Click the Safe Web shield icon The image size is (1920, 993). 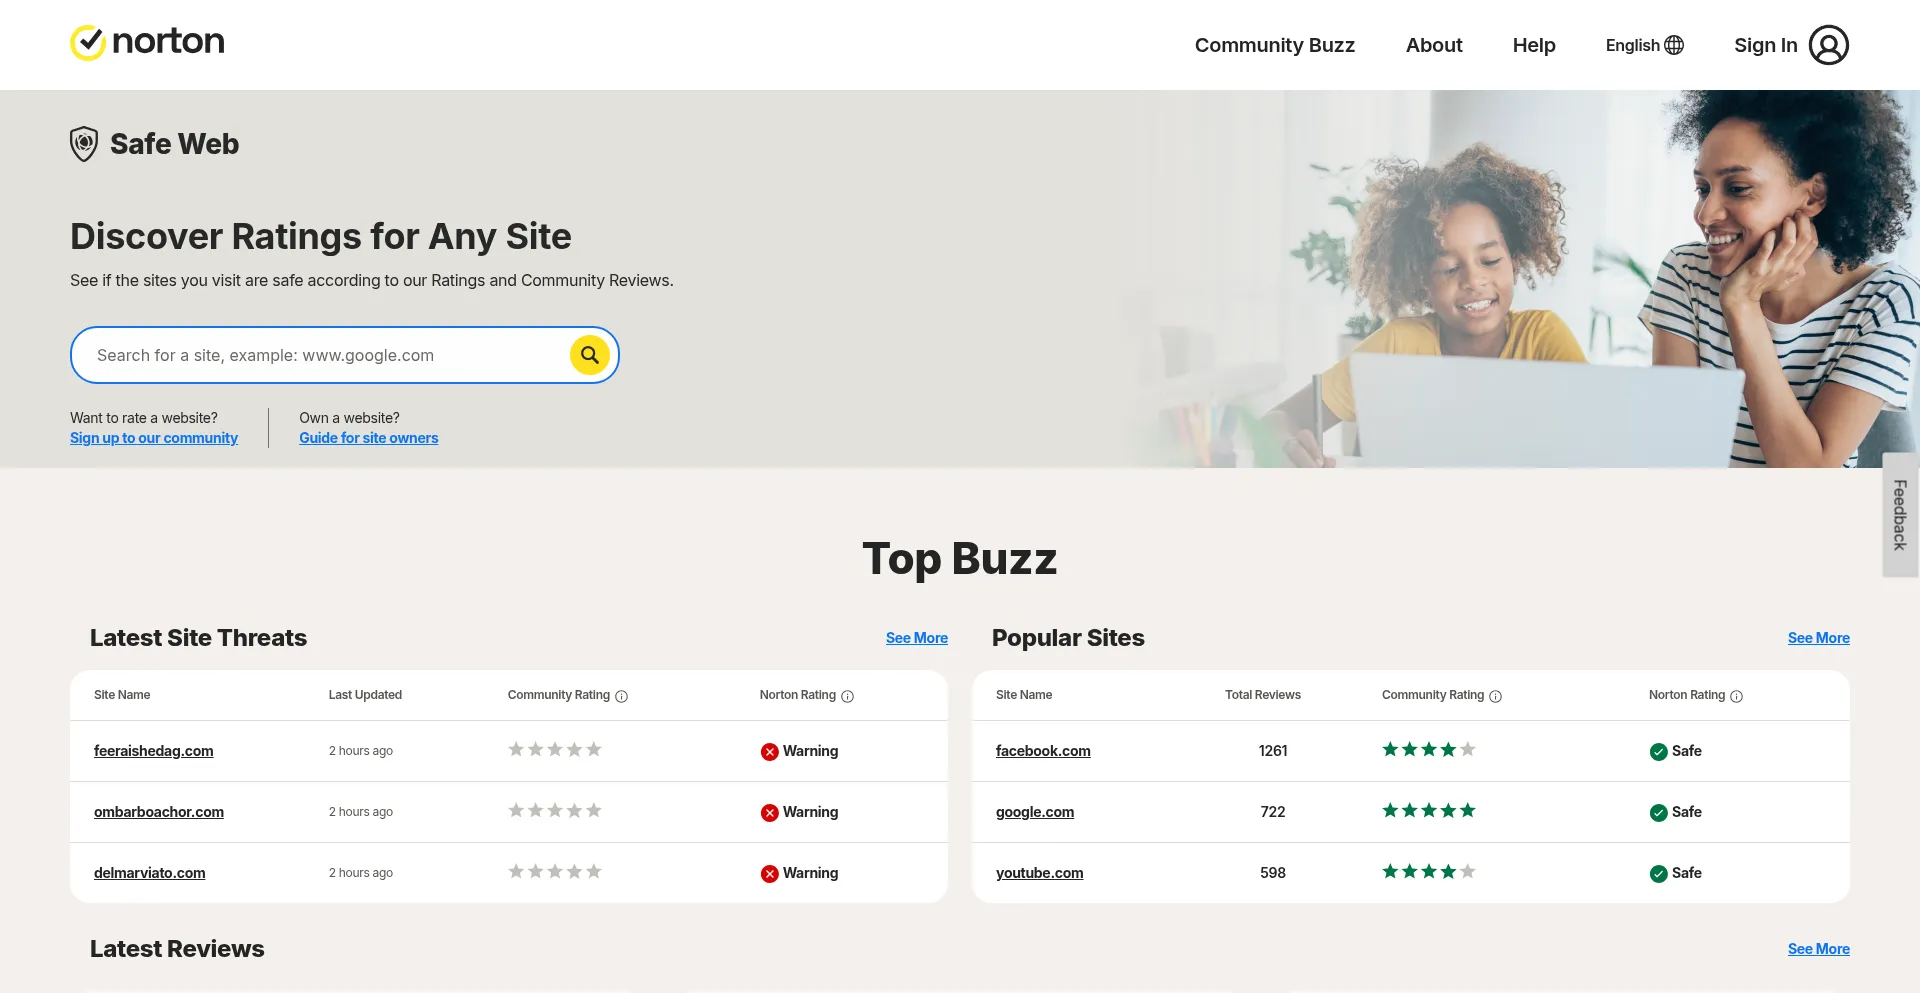coord(84,144)
